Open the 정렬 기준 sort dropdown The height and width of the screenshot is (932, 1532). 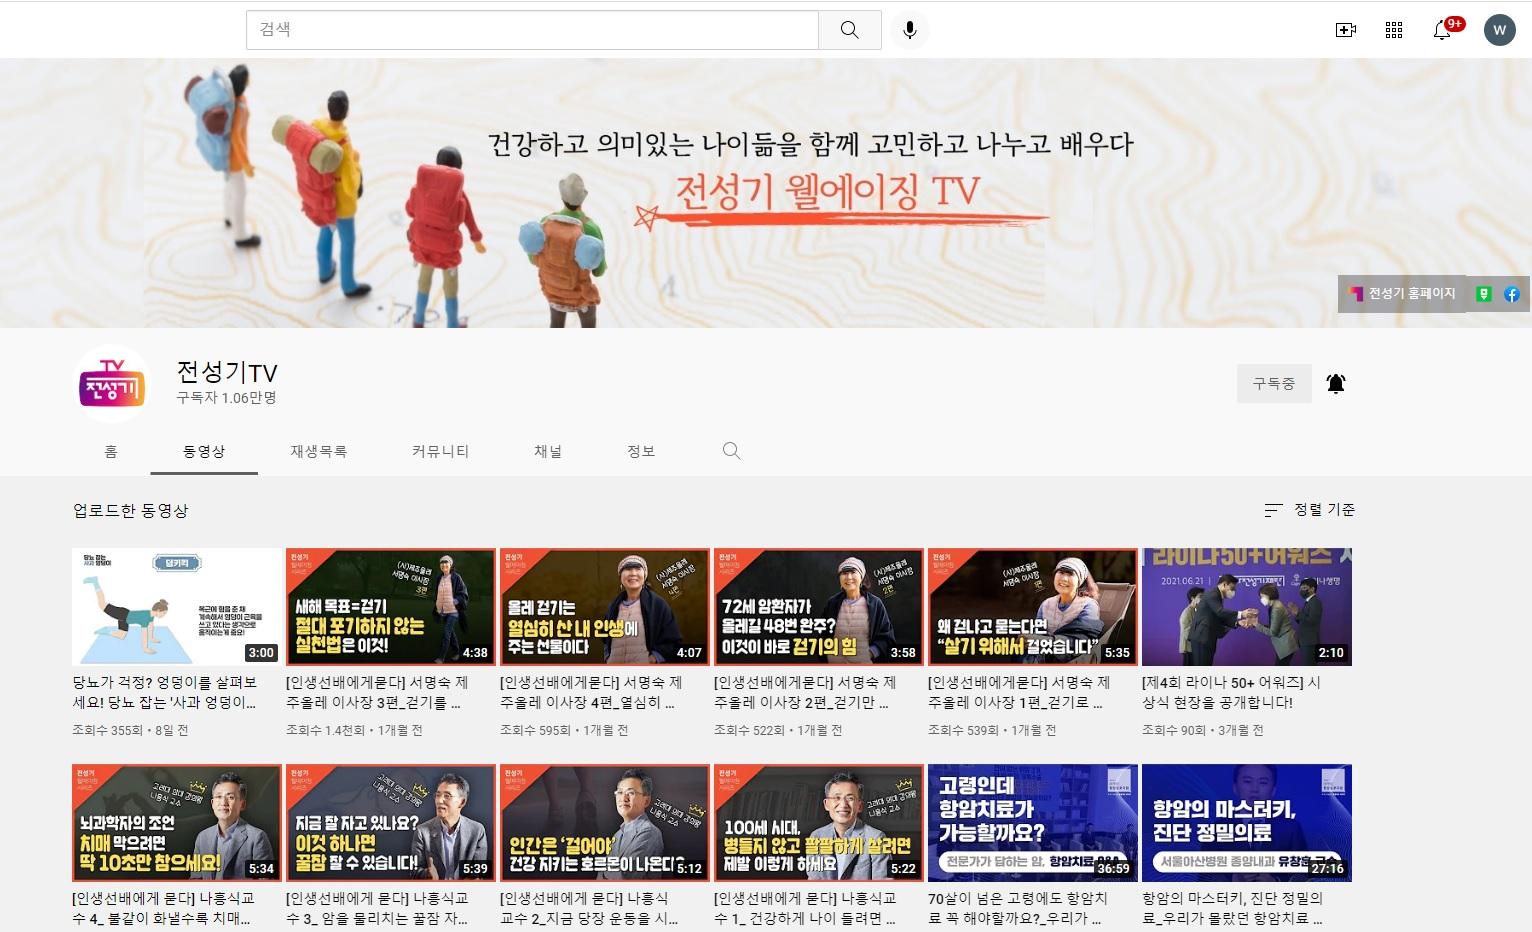pos(1309,510)
